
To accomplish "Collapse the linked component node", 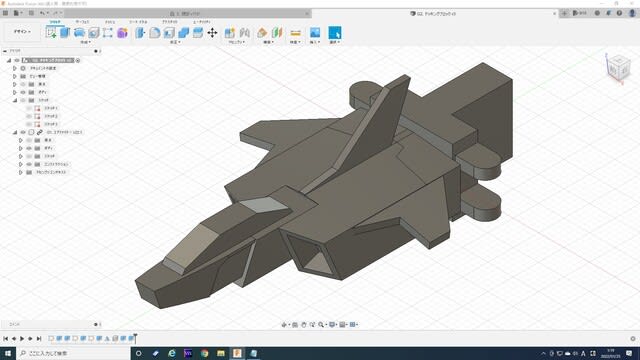I will tap(15, 132).
